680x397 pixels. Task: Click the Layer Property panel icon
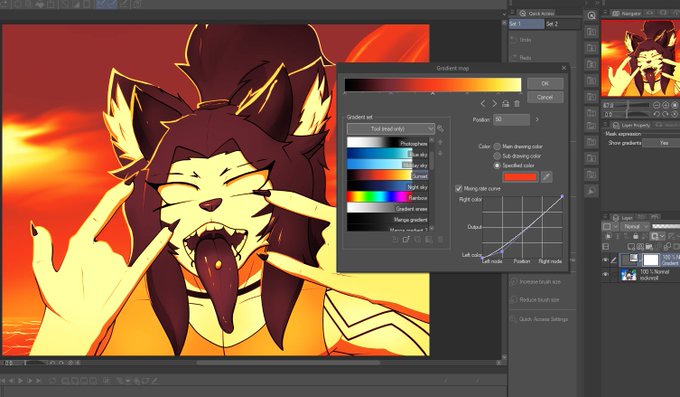click(x=616, y=125)
